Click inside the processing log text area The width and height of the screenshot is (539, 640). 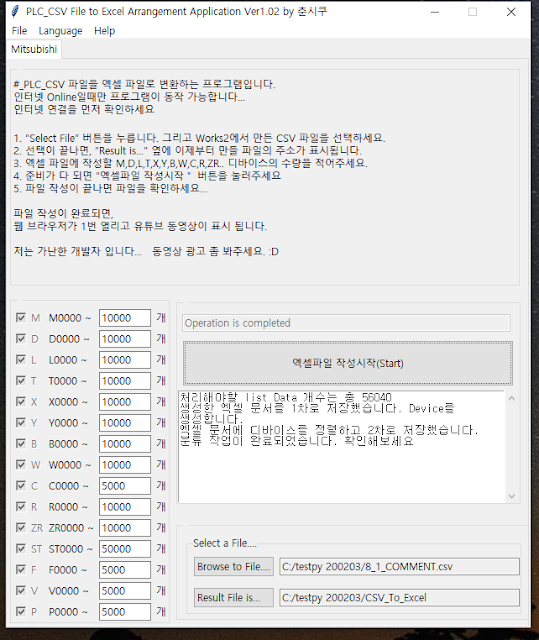pos(342,447)
